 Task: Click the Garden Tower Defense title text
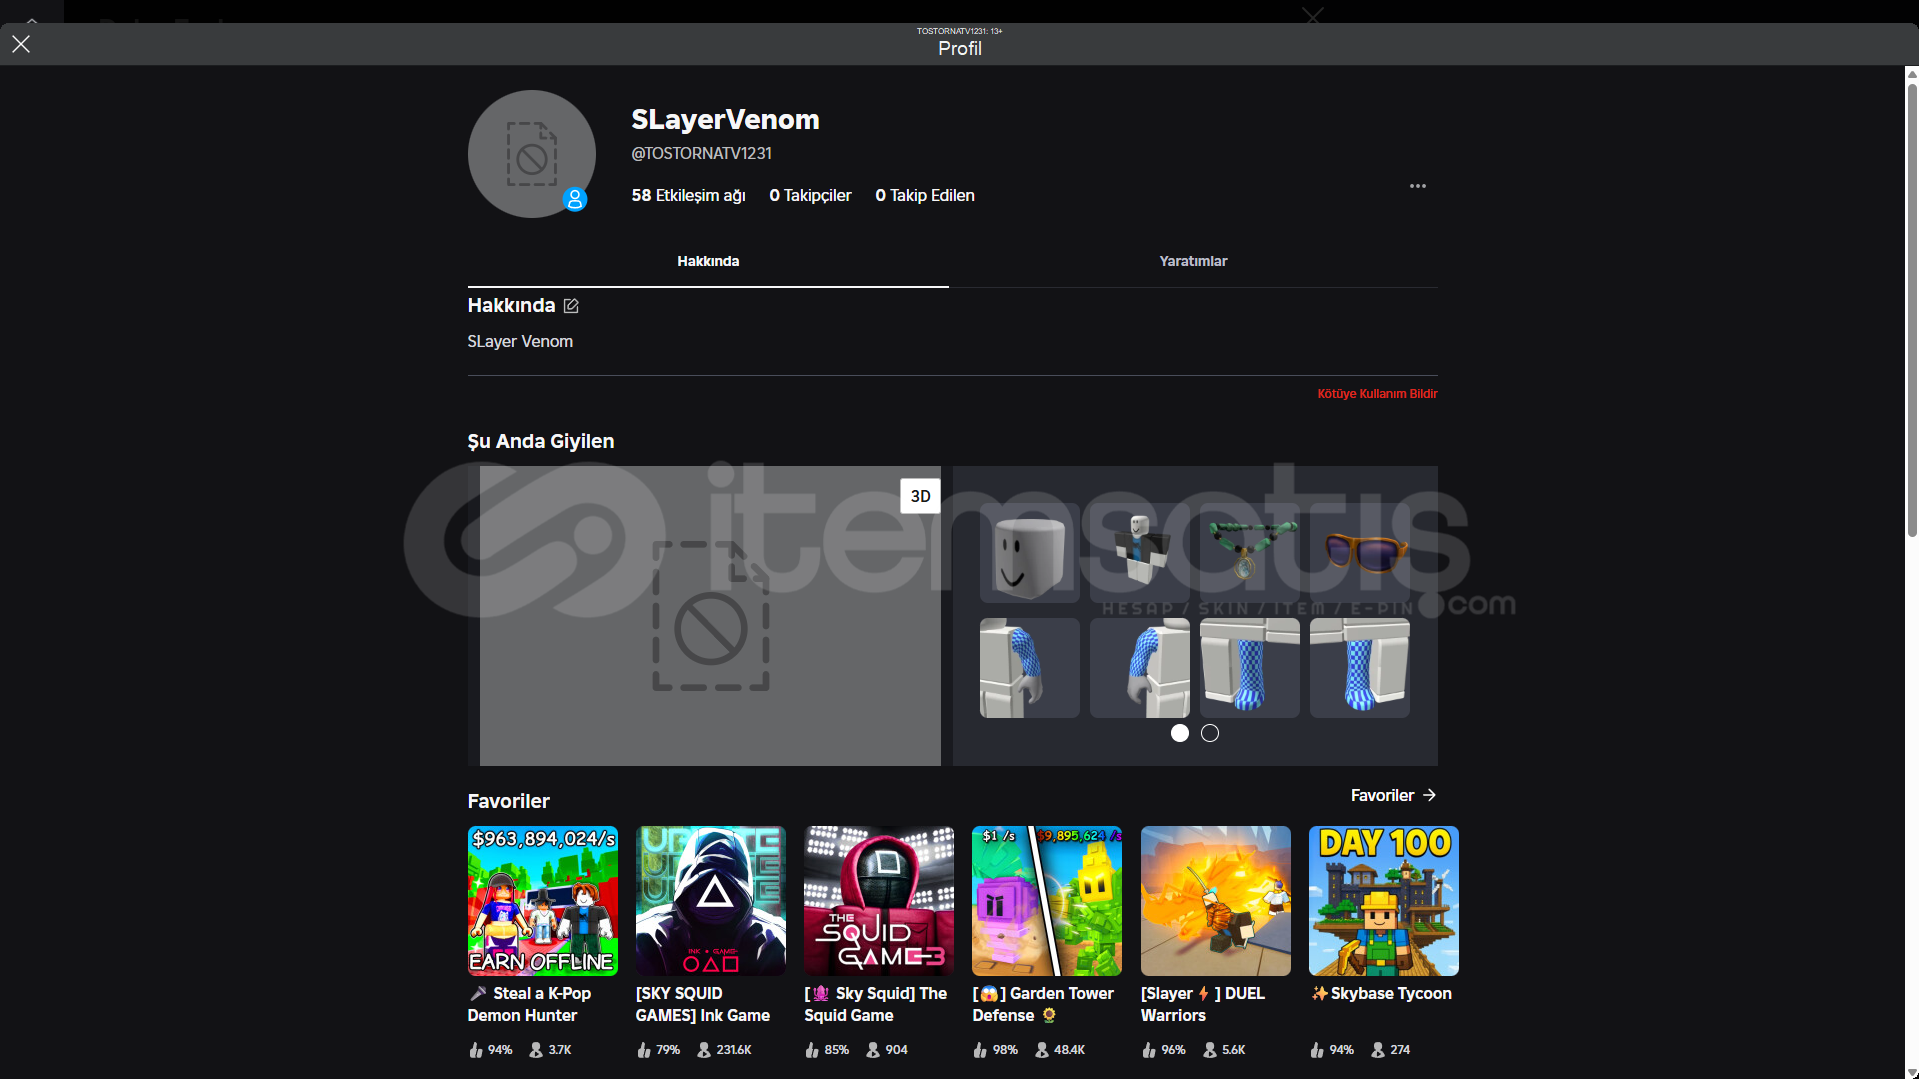(x=1043, y=1004)
